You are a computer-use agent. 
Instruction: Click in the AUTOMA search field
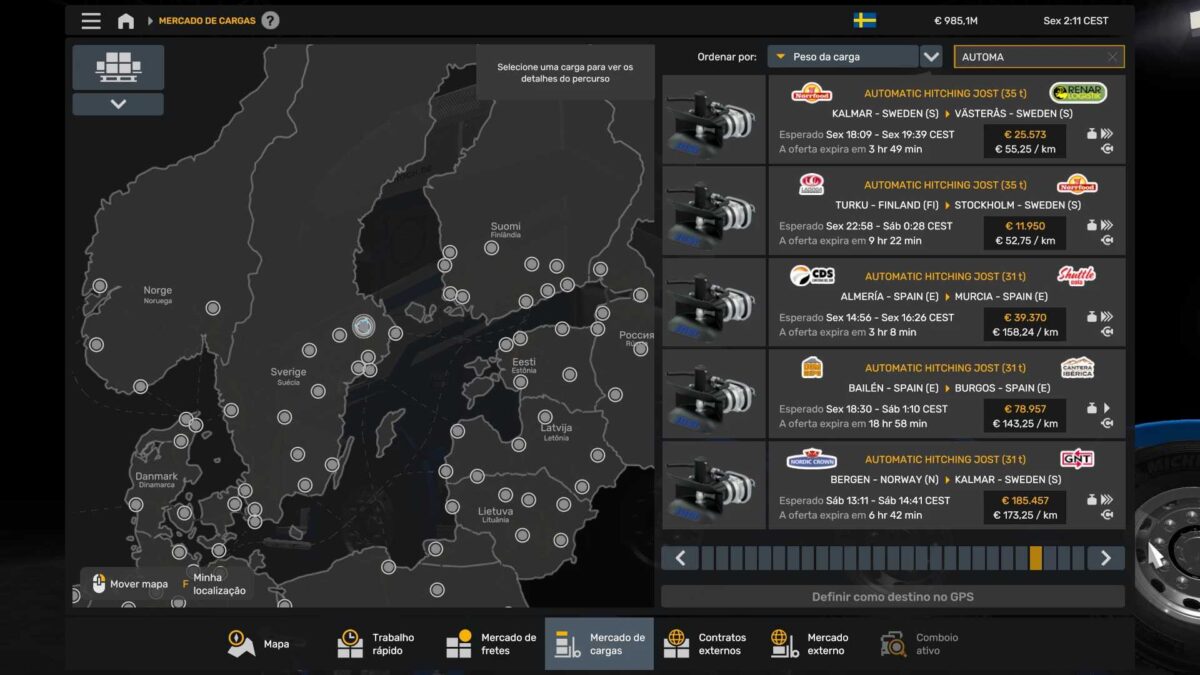pos(1028,57)
